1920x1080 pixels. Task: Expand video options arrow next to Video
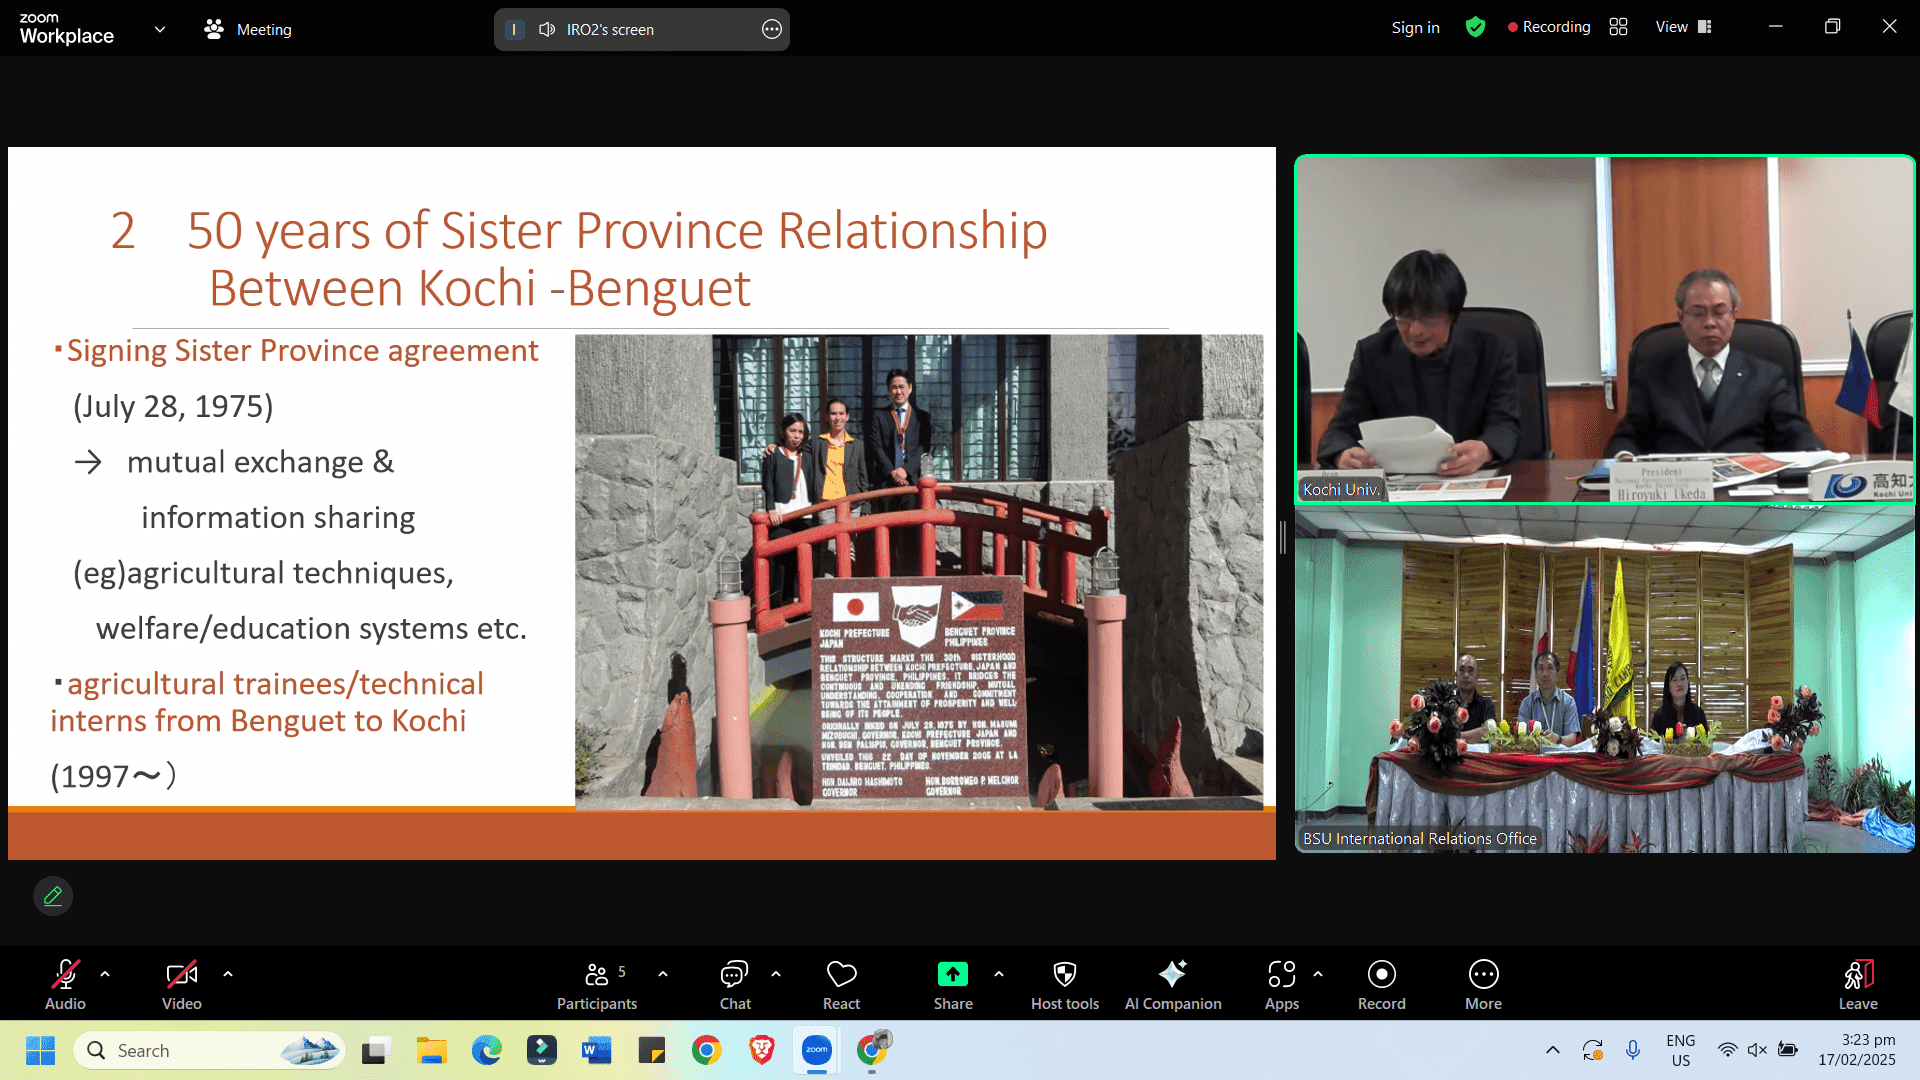pyautogui.click(x=228, y=973)
